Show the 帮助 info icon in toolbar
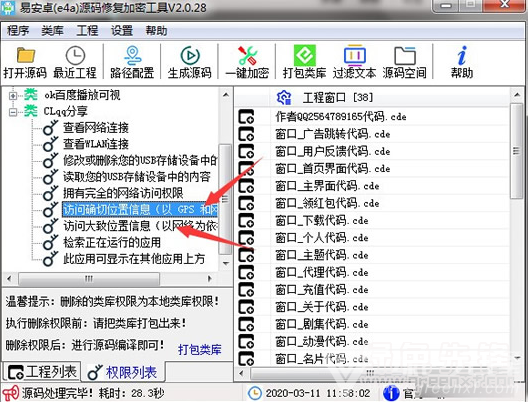530x402 pixels. pos(462,55)
